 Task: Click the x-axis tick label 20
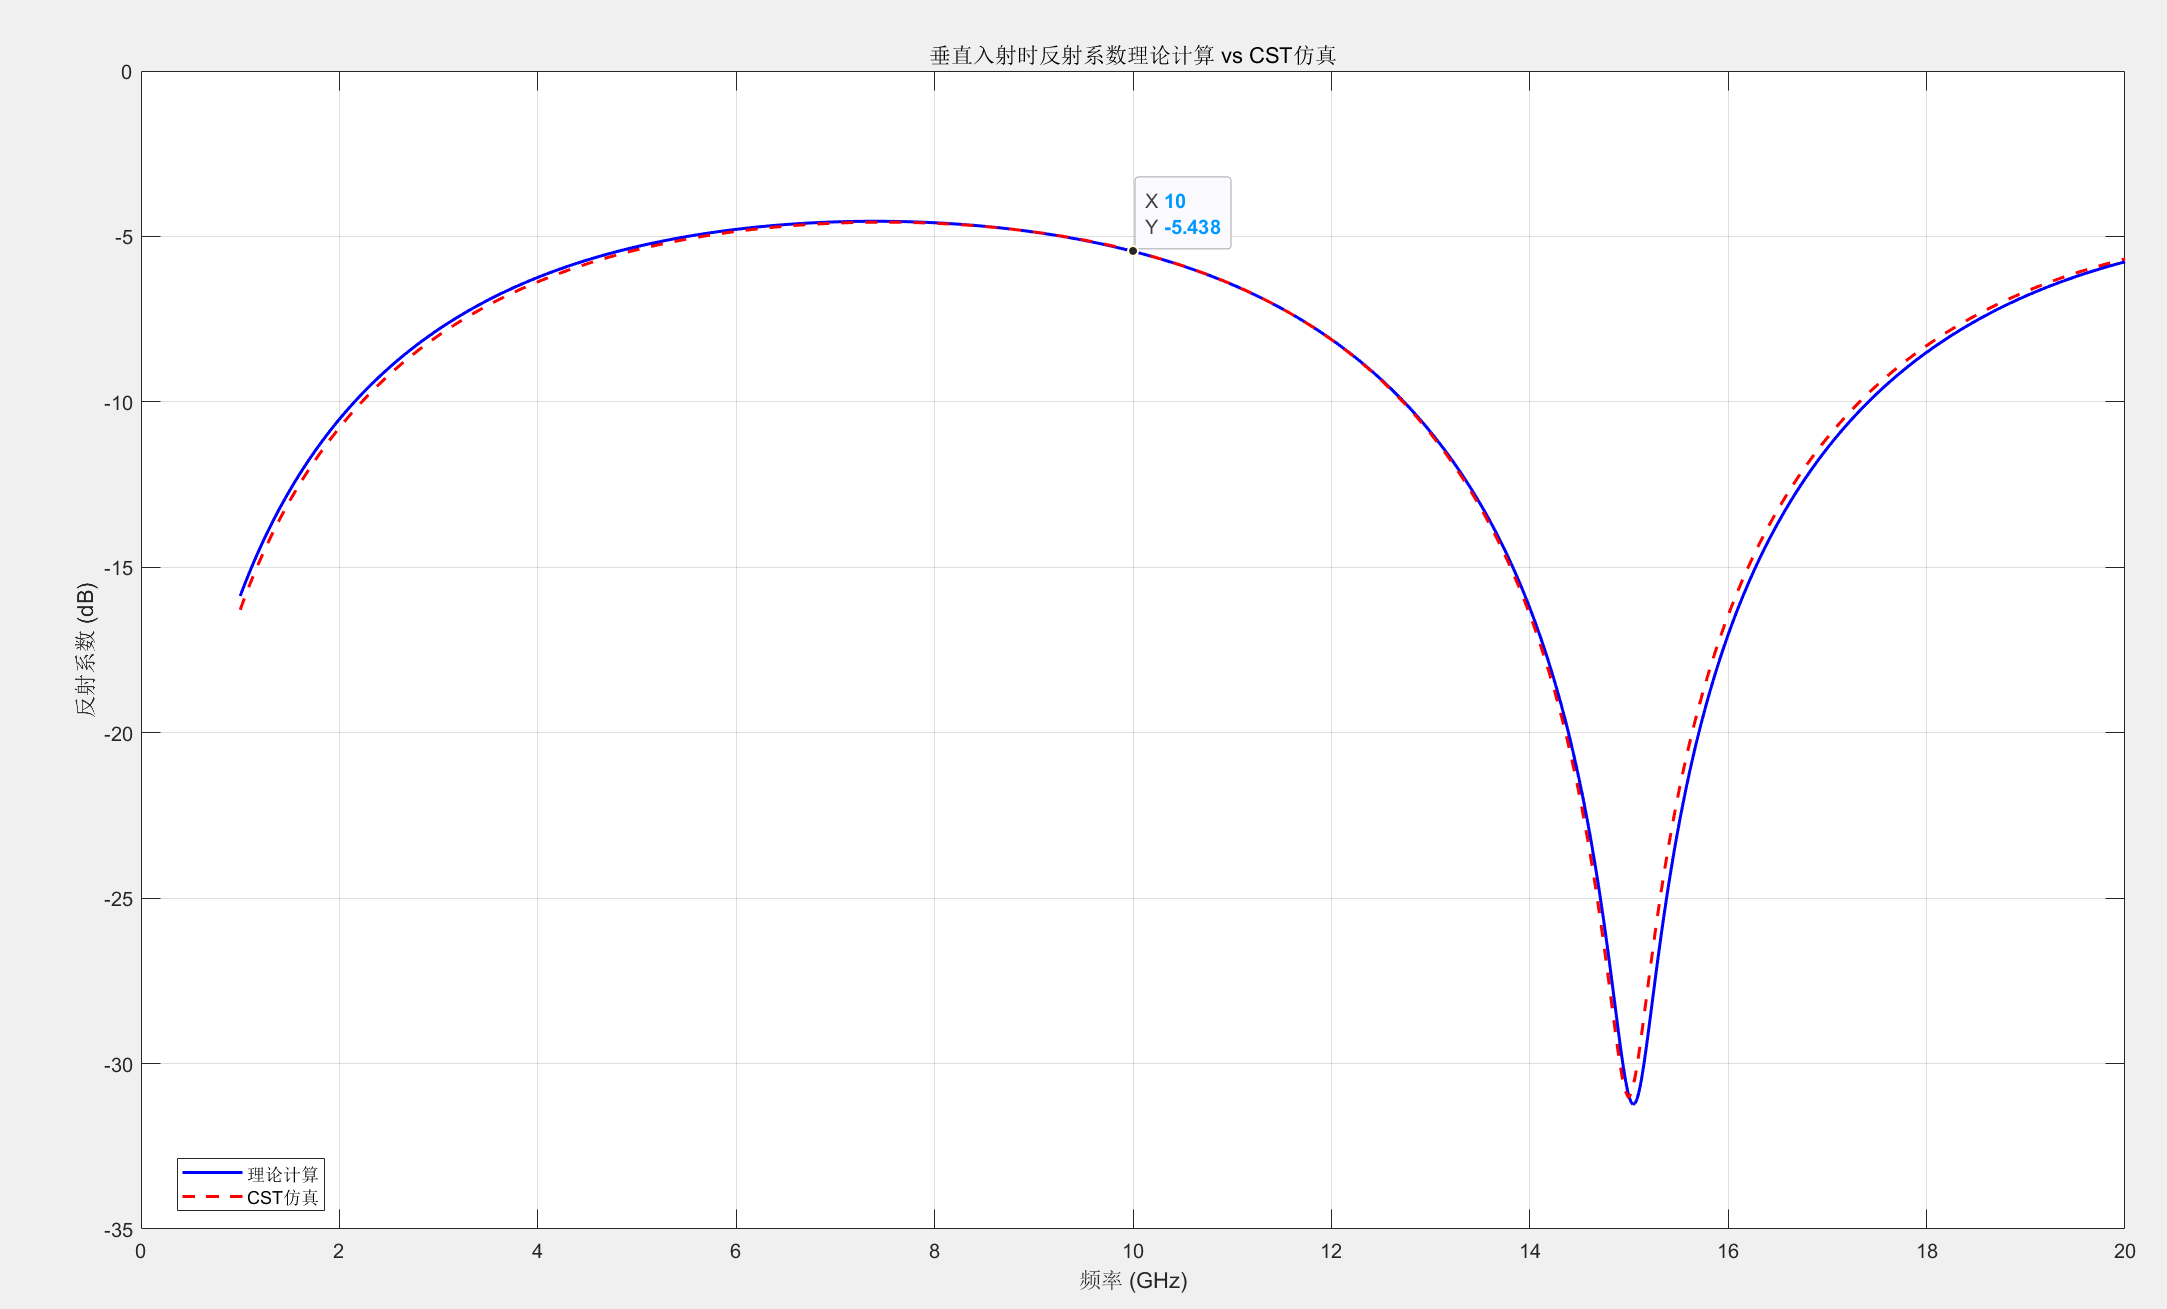[x=2124, y=1251]
